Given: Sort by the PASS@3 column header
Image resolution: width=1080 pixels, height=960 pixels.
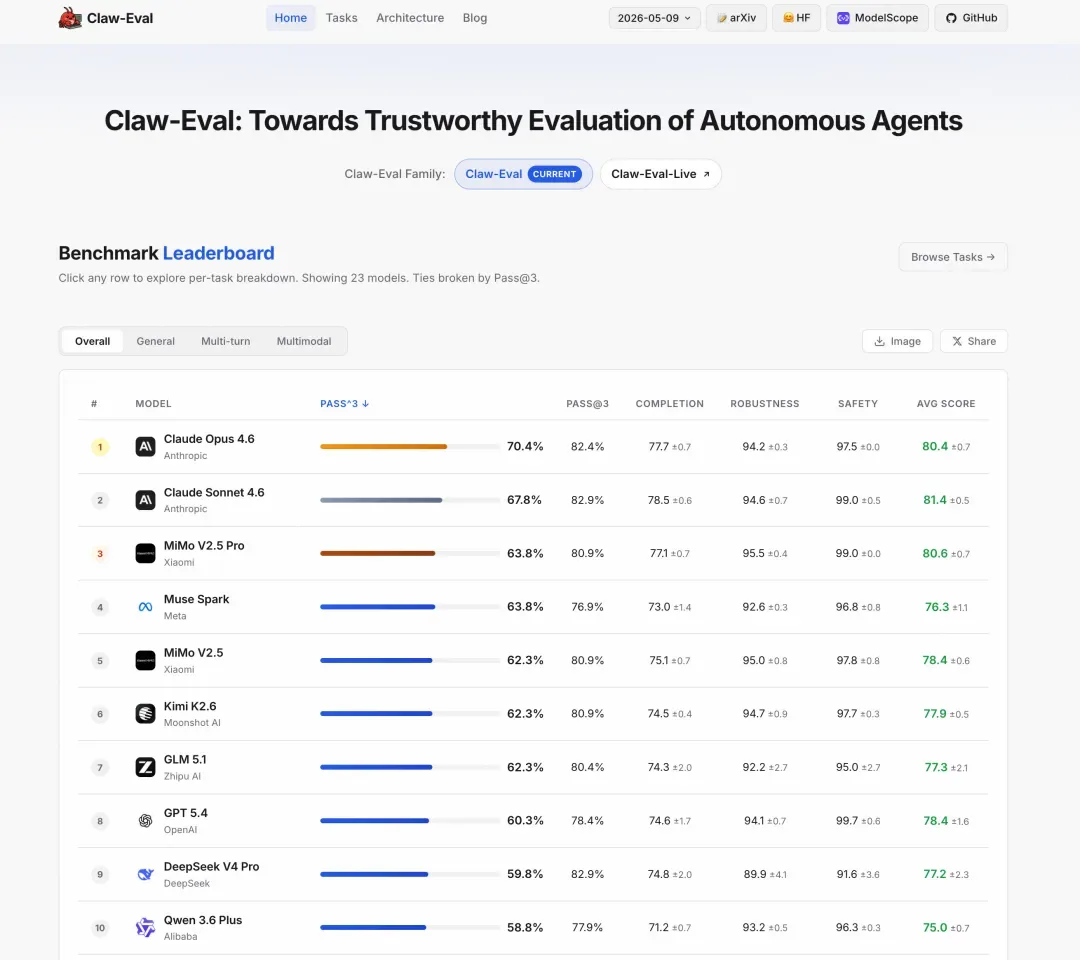Looking at the screenshot, I should click(x=588, y=404).
